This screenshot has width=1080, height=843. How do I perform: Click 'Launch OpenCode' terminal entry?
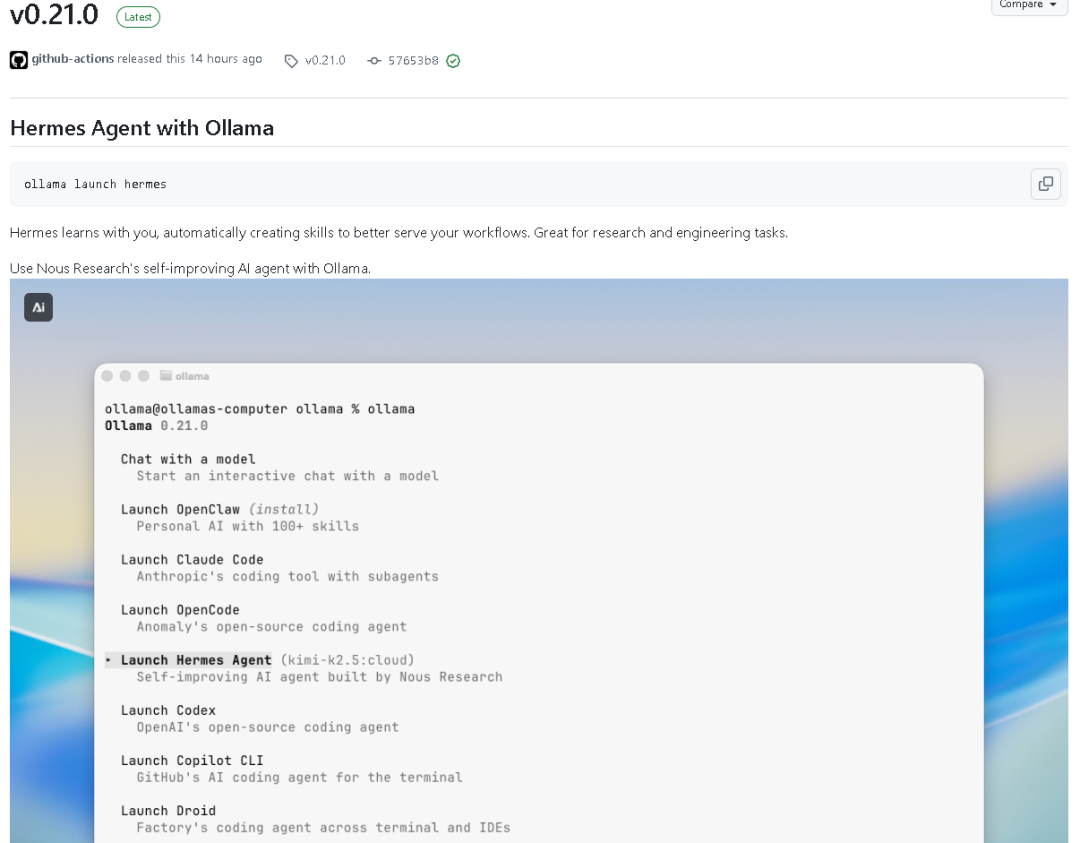point(180,610)
